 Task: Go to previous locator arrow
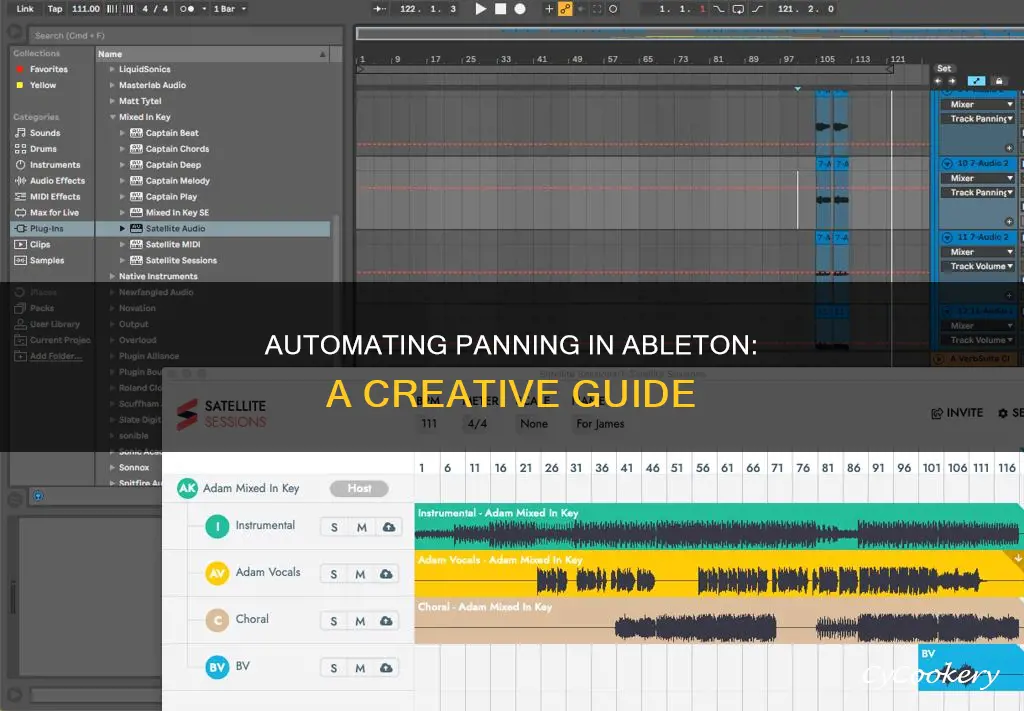point(938,81)
